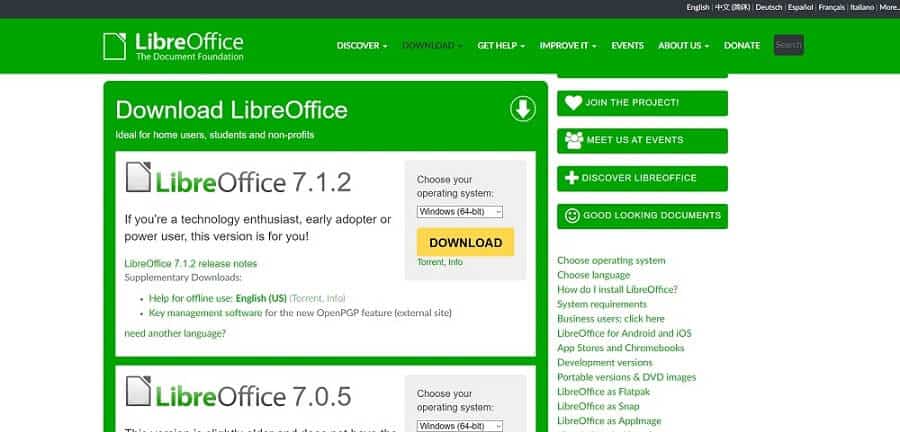Viewport: 900px width, 432px height.
Task: Switch language to Chinese (中文)
Action: 732,7
